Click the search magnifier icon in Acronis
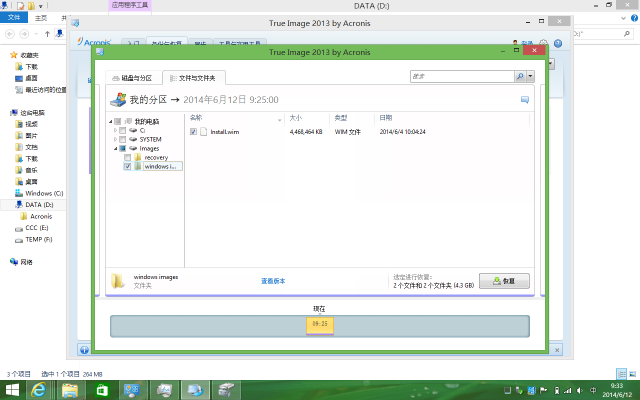The height and width of the screenshot is (400, 640). [520, 76]
